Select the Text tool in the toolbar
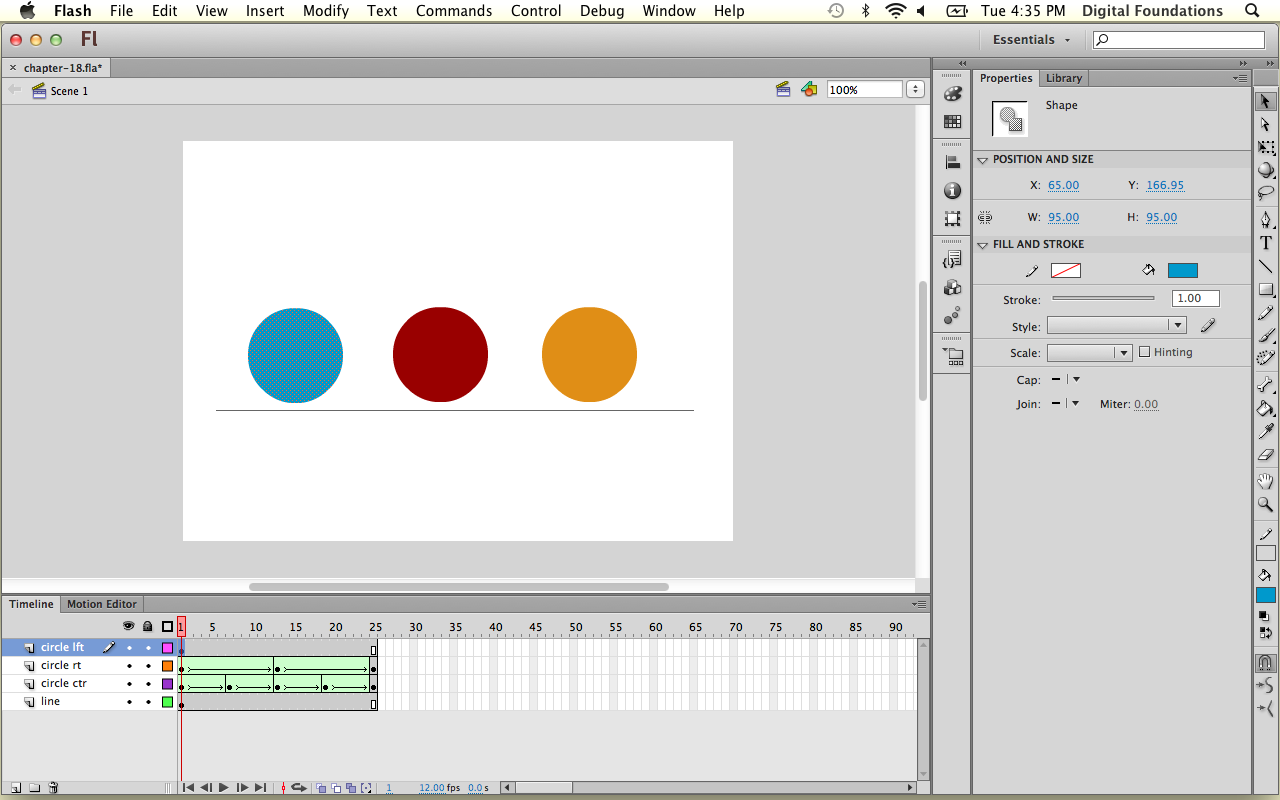Viewport: 1280px width, 800px height. [x=1265, y=243]
